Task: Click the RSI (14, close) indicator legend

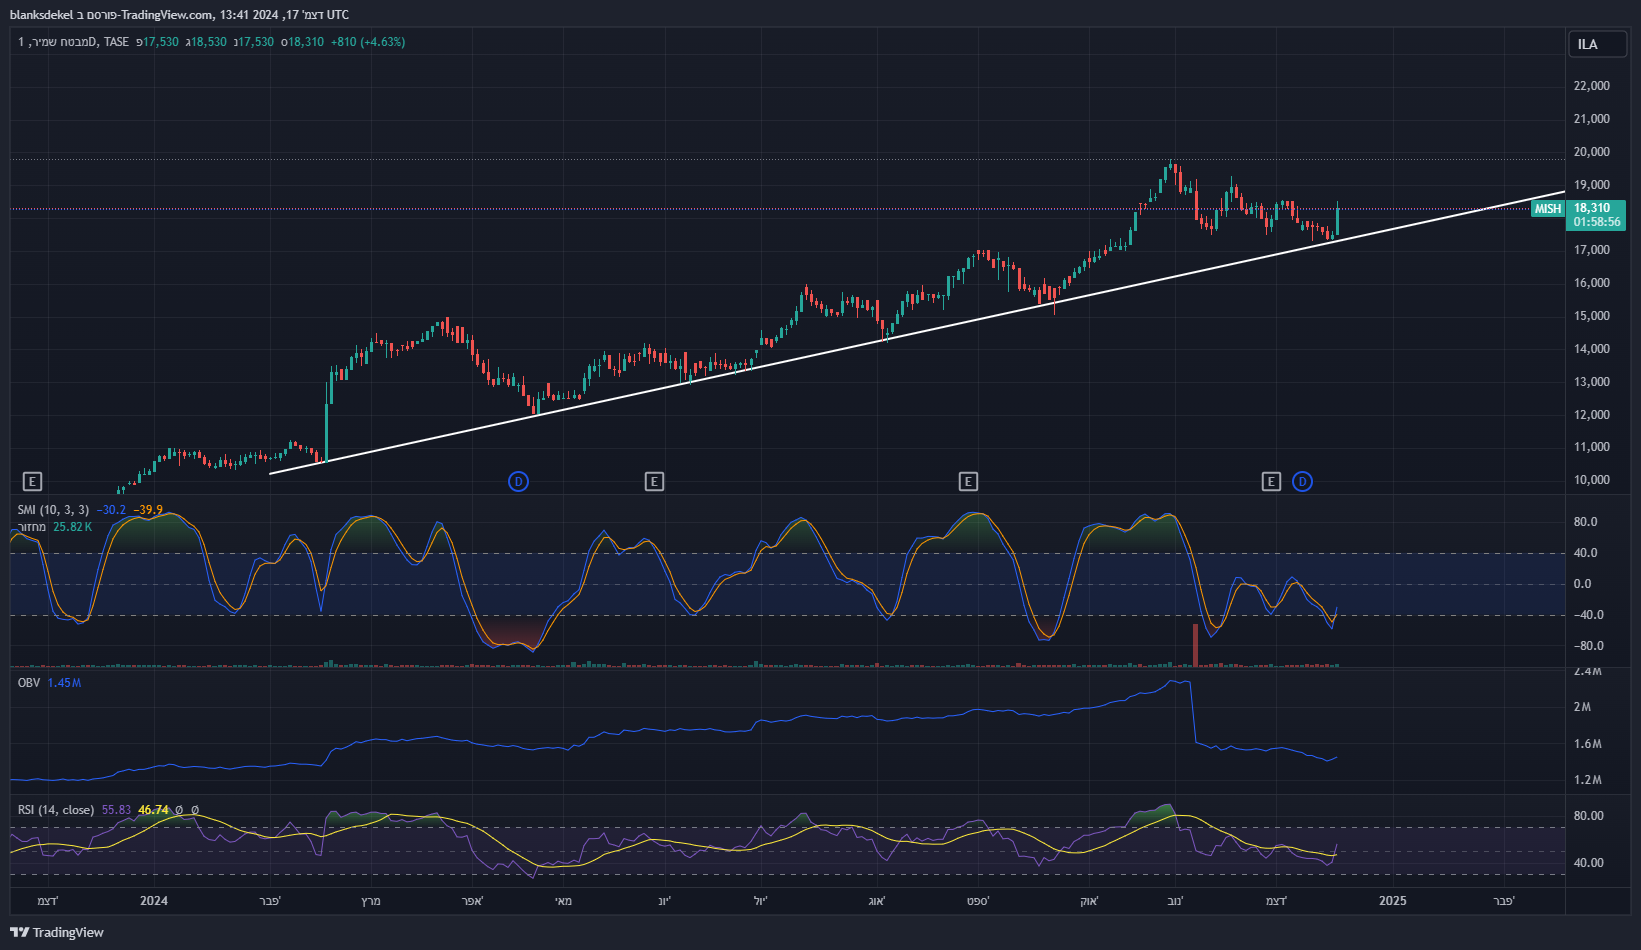Action: [x=56, y=810]
